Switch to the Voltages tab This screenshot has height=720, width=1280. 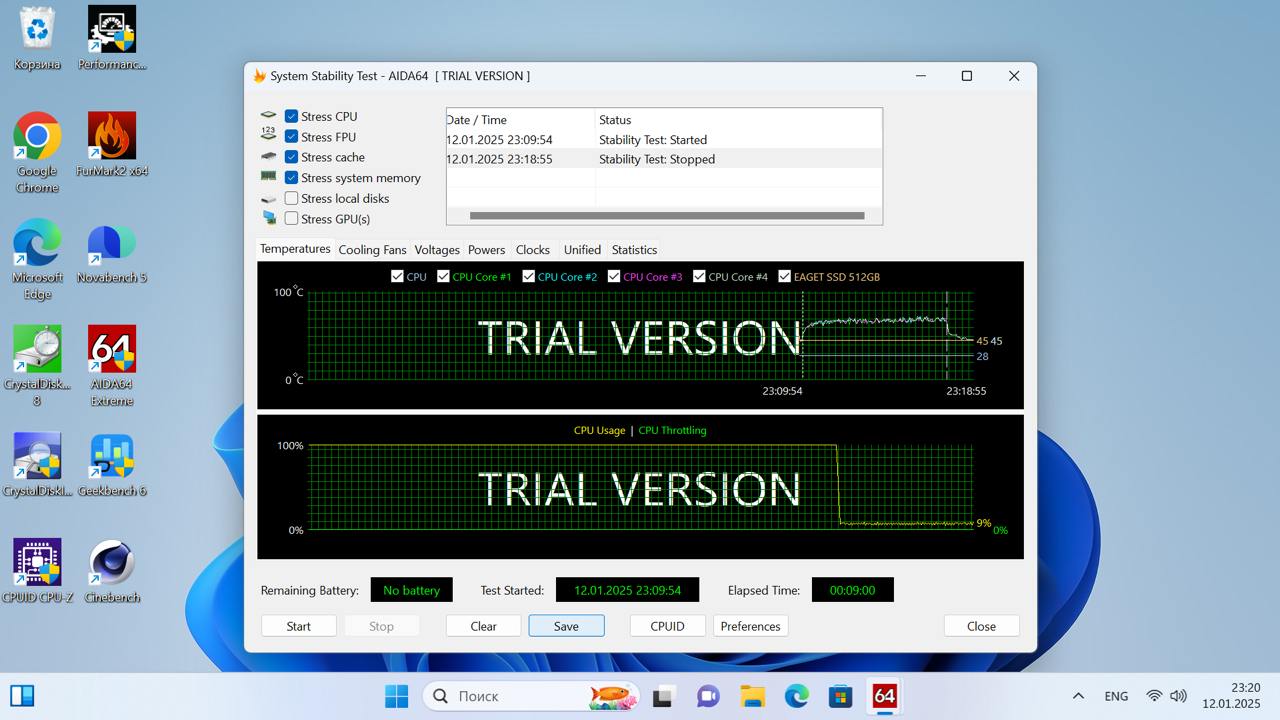click(x=437, y=250)
